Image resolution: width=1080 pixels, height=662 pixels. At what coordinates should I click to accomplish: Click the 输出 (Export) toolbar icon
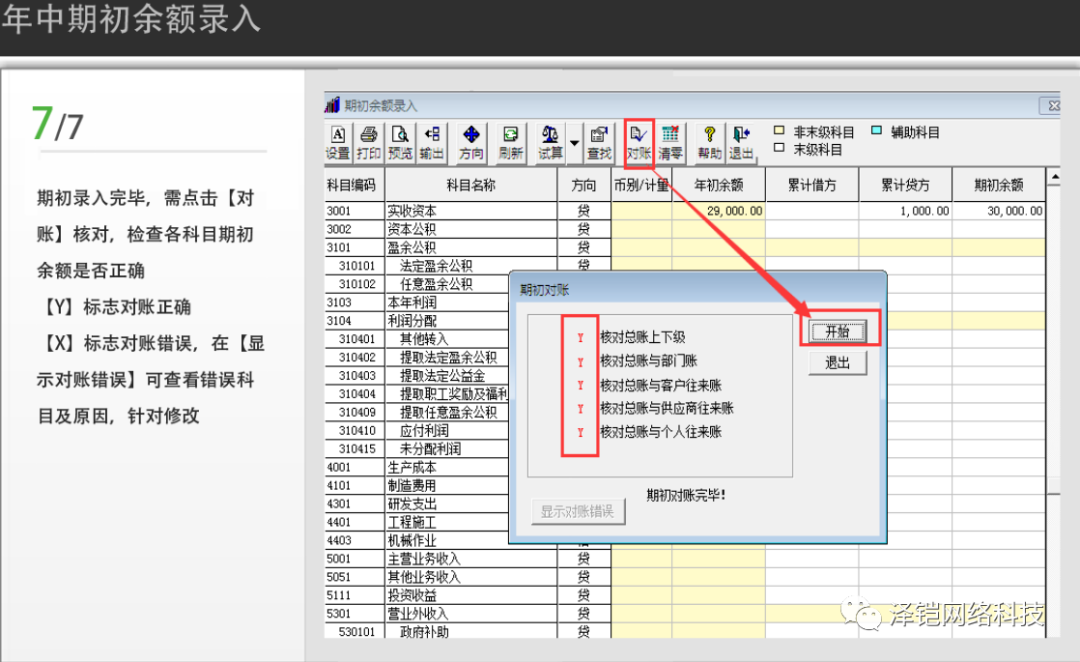432,142
